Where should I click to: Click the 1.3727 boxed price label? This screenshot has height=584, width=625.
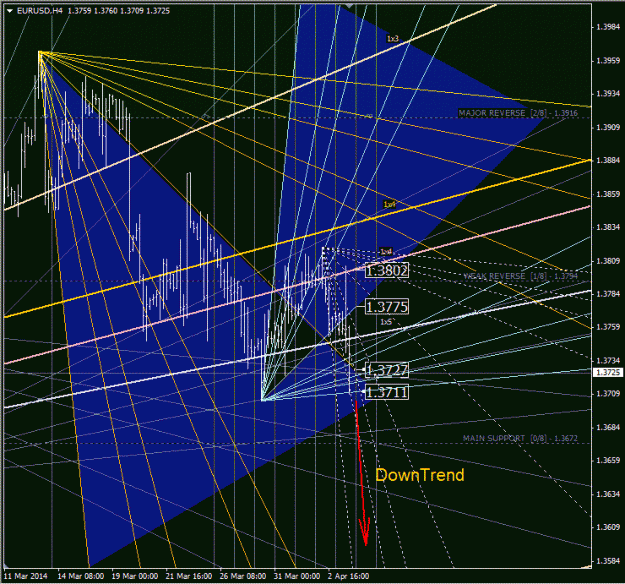387,370
